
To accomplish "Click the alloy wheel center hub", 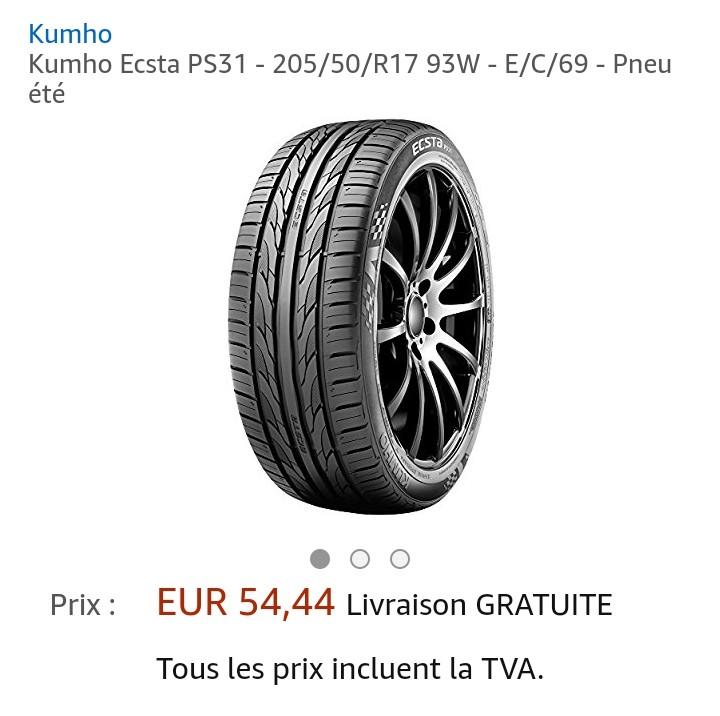I will click(416, 313).
